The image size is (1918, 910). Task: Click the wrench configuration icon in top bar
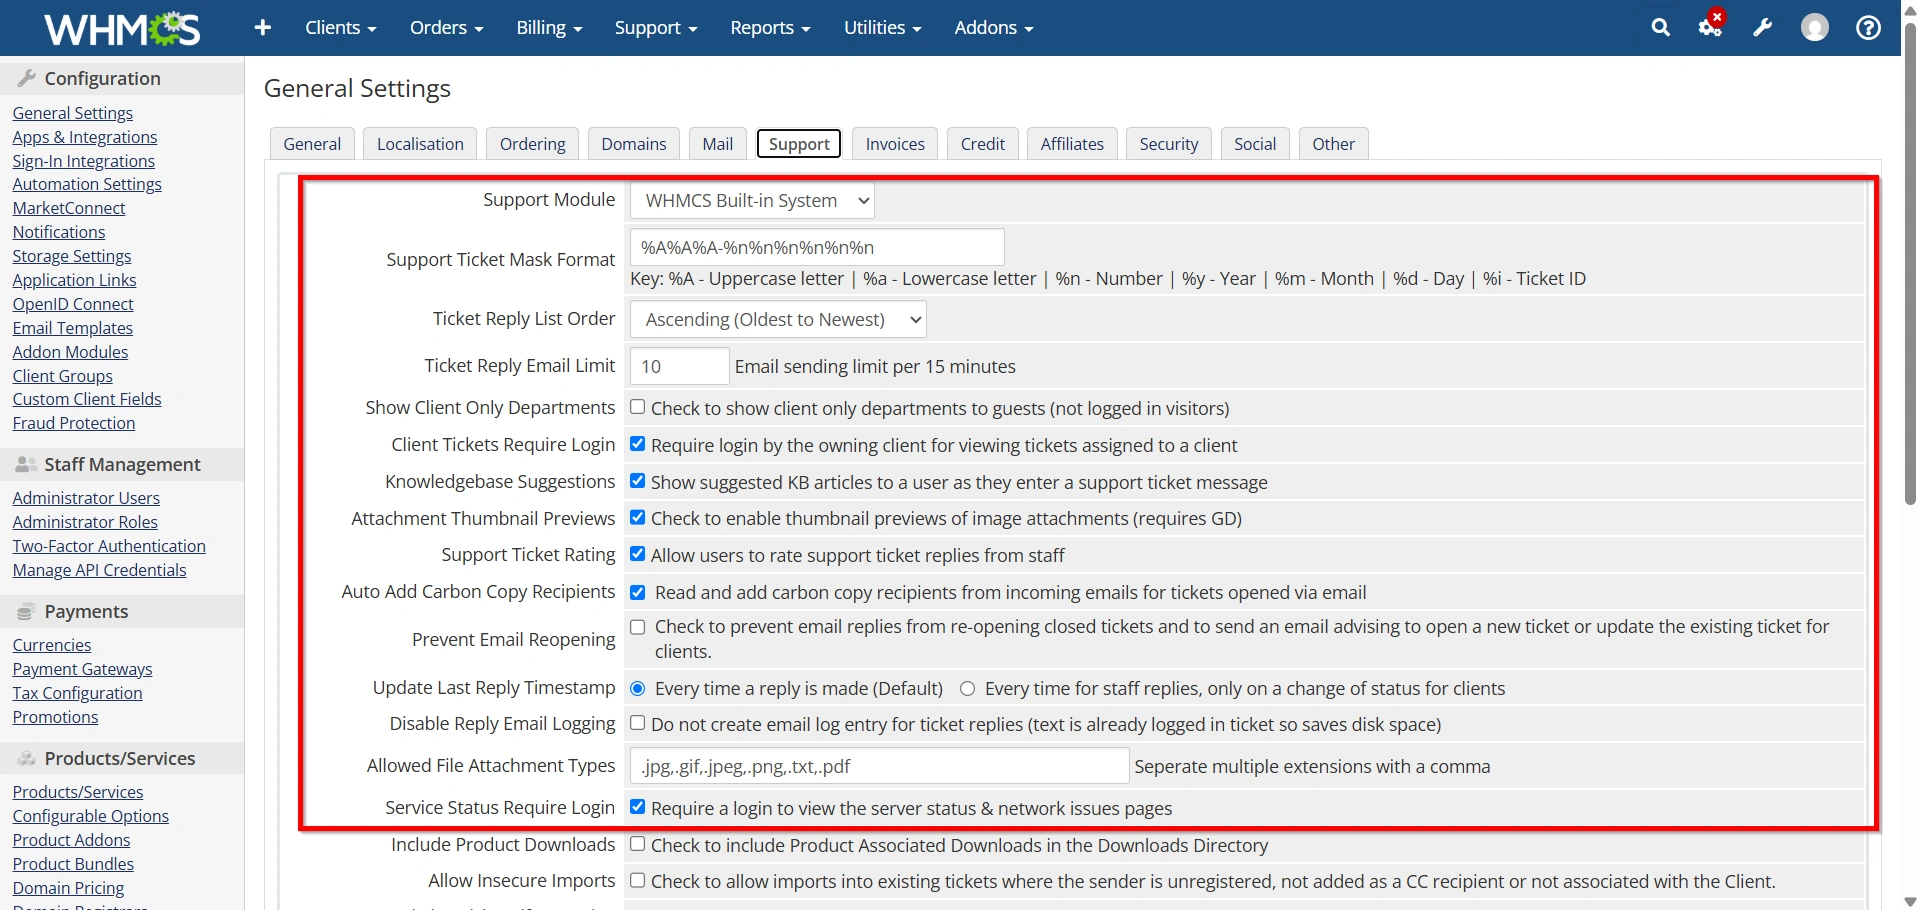1762,28
